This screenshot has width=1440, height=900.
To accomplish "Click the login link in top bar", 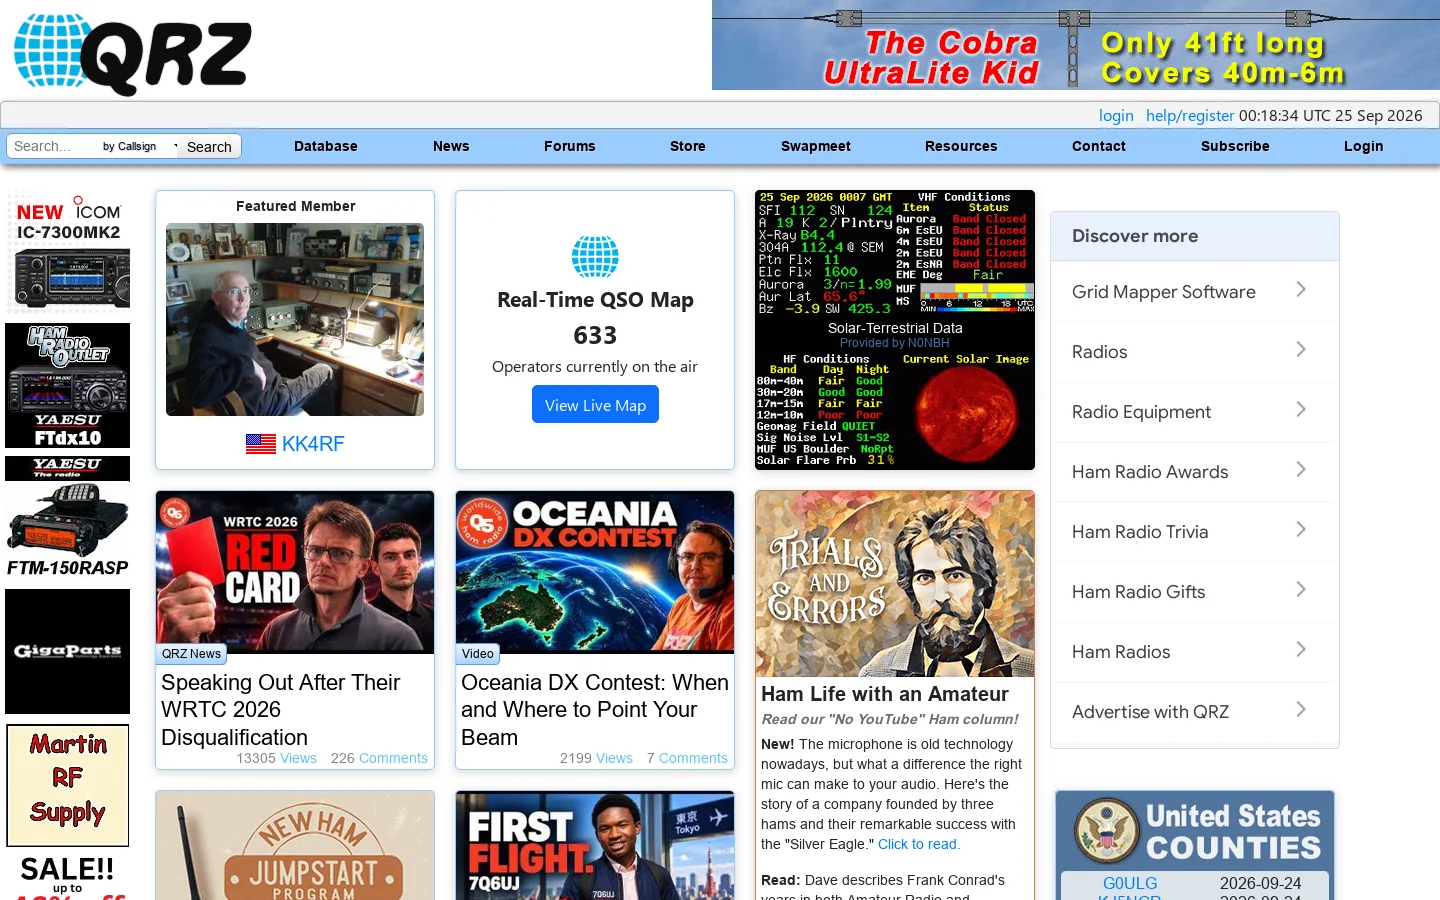I will (x=1116, y=115).
